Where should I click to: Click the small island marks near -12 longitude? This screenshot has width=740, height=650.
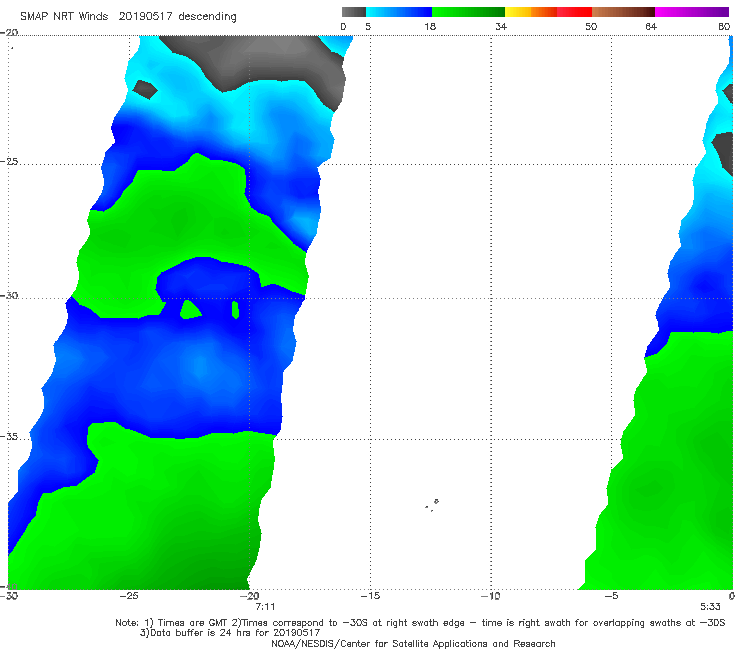pos(432,505)
